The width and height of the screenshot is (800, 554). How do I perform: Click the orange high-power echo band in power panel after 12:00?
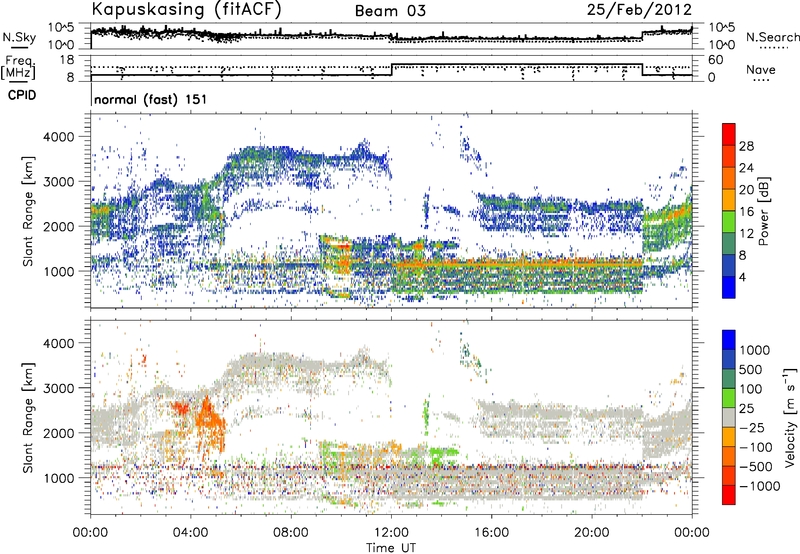515,264
